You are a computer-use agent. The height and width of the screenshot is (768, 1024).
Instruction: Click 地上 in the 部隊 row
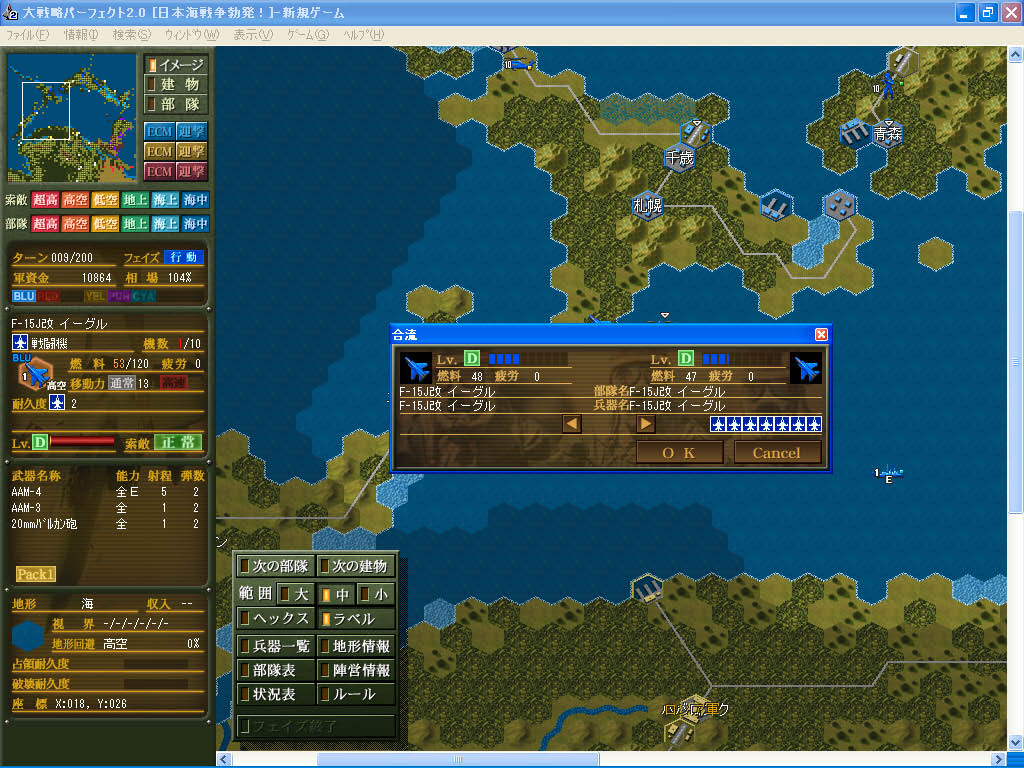[x=135, y=224]
